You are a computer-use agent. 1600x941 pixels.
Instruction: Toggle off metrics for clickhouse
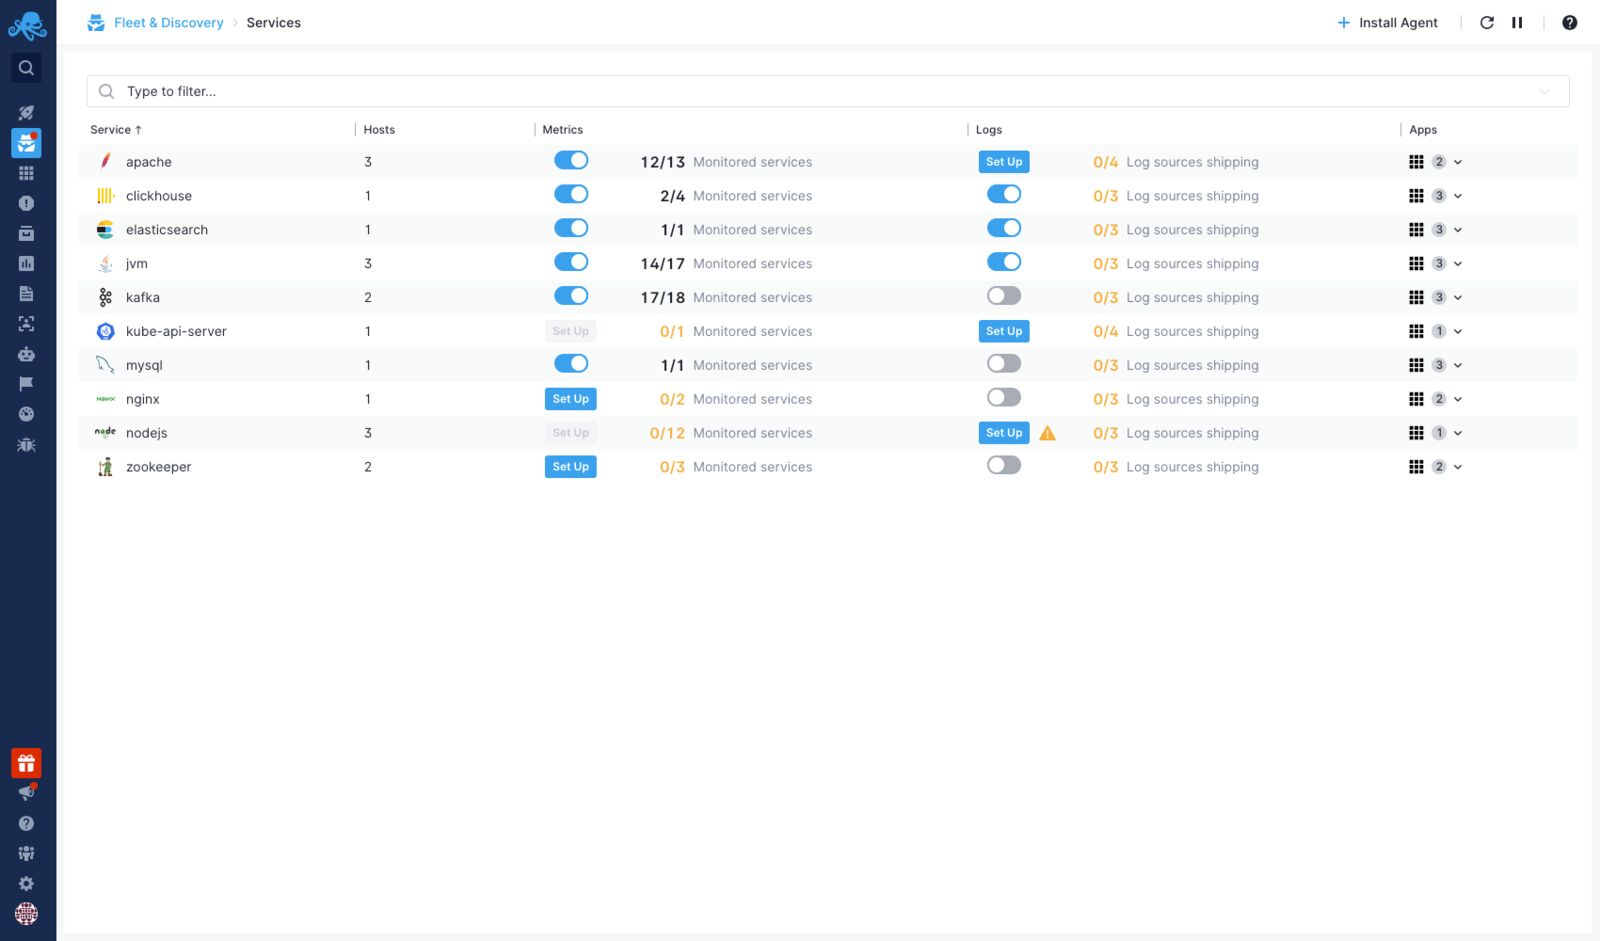571,194
